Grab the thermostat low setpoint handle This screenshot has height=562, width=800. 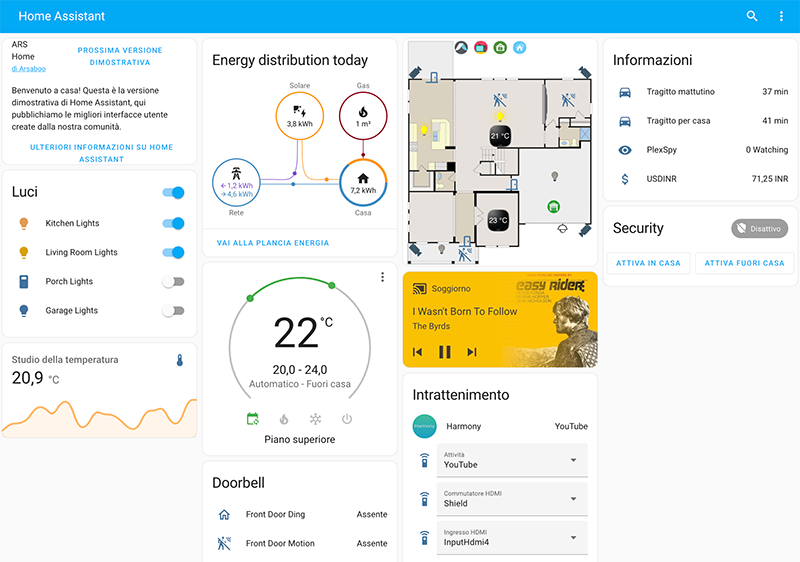pos(250,298)
